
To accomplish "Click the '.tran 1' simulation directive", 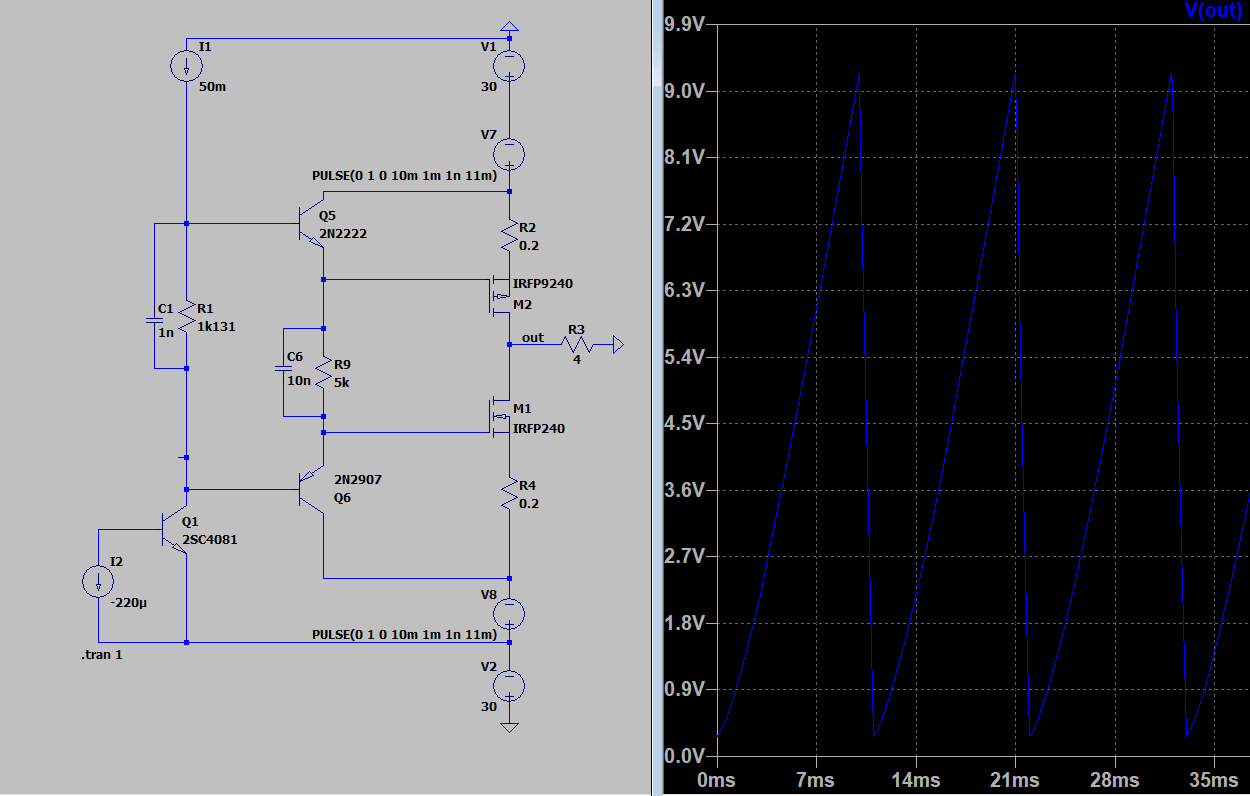I will (102, 655).
